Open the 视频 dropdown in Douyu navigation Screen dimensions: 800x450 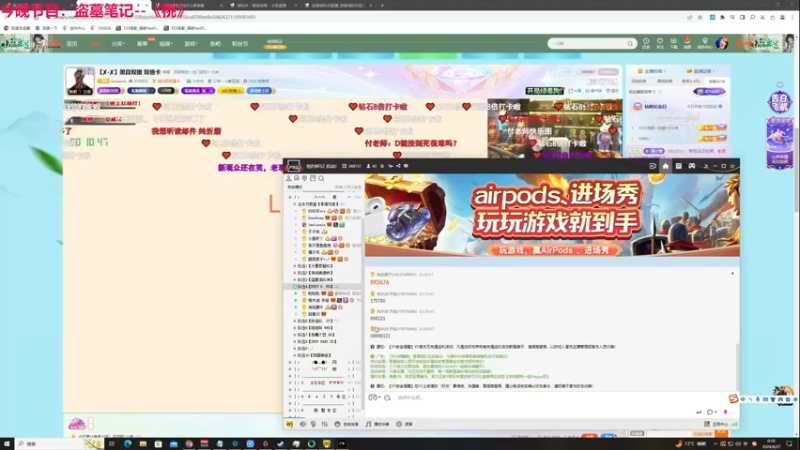click(x=166, y=44)
